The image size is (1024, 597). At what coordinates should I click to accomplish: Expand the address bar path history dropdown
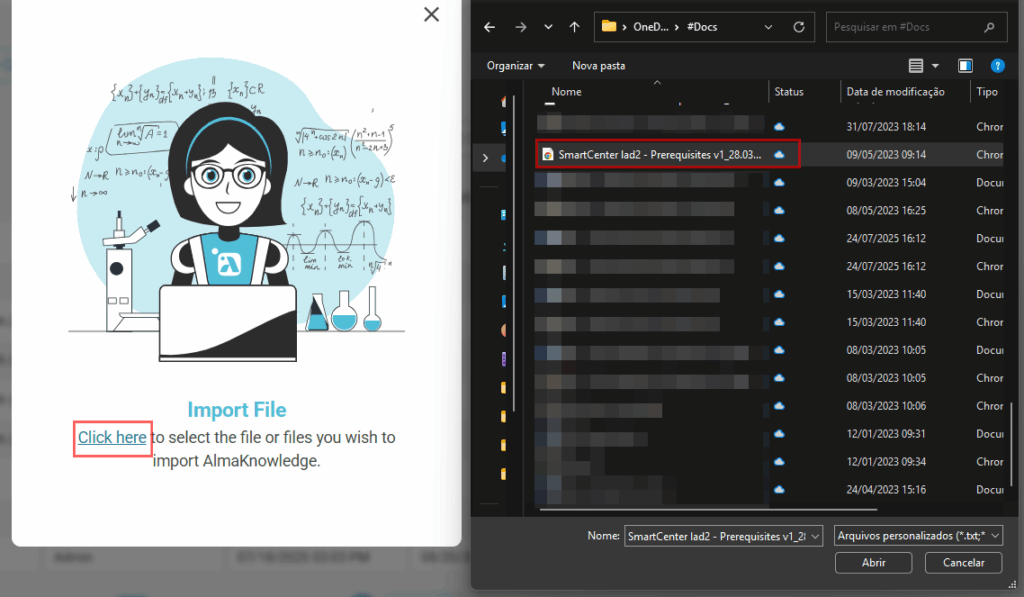click(x=770, y=27)
